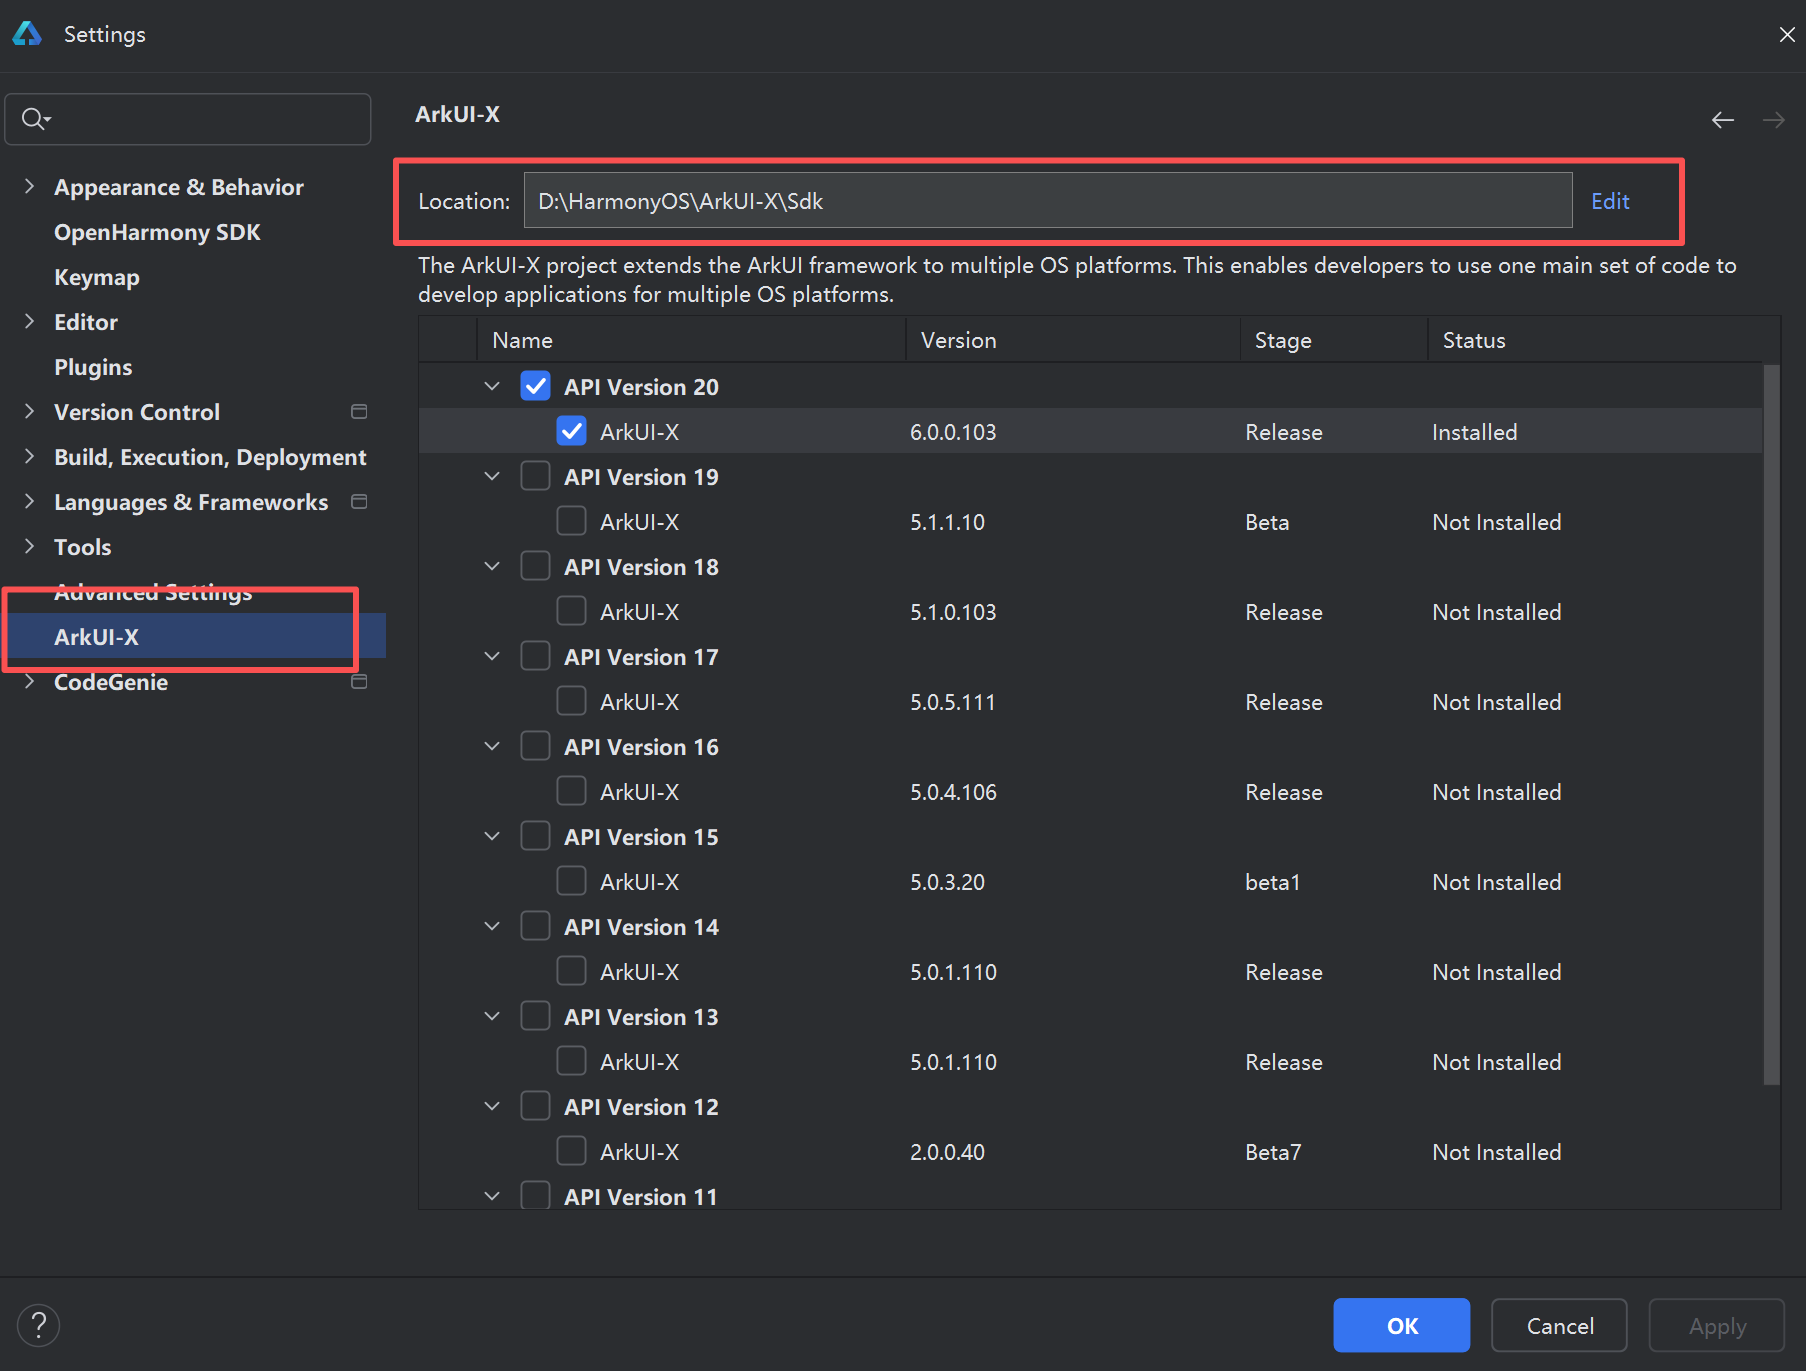Screen dimensions: 1806x1371
Task: Uncheck API Version 20 checkbox
Action: (x=535, y=386)
